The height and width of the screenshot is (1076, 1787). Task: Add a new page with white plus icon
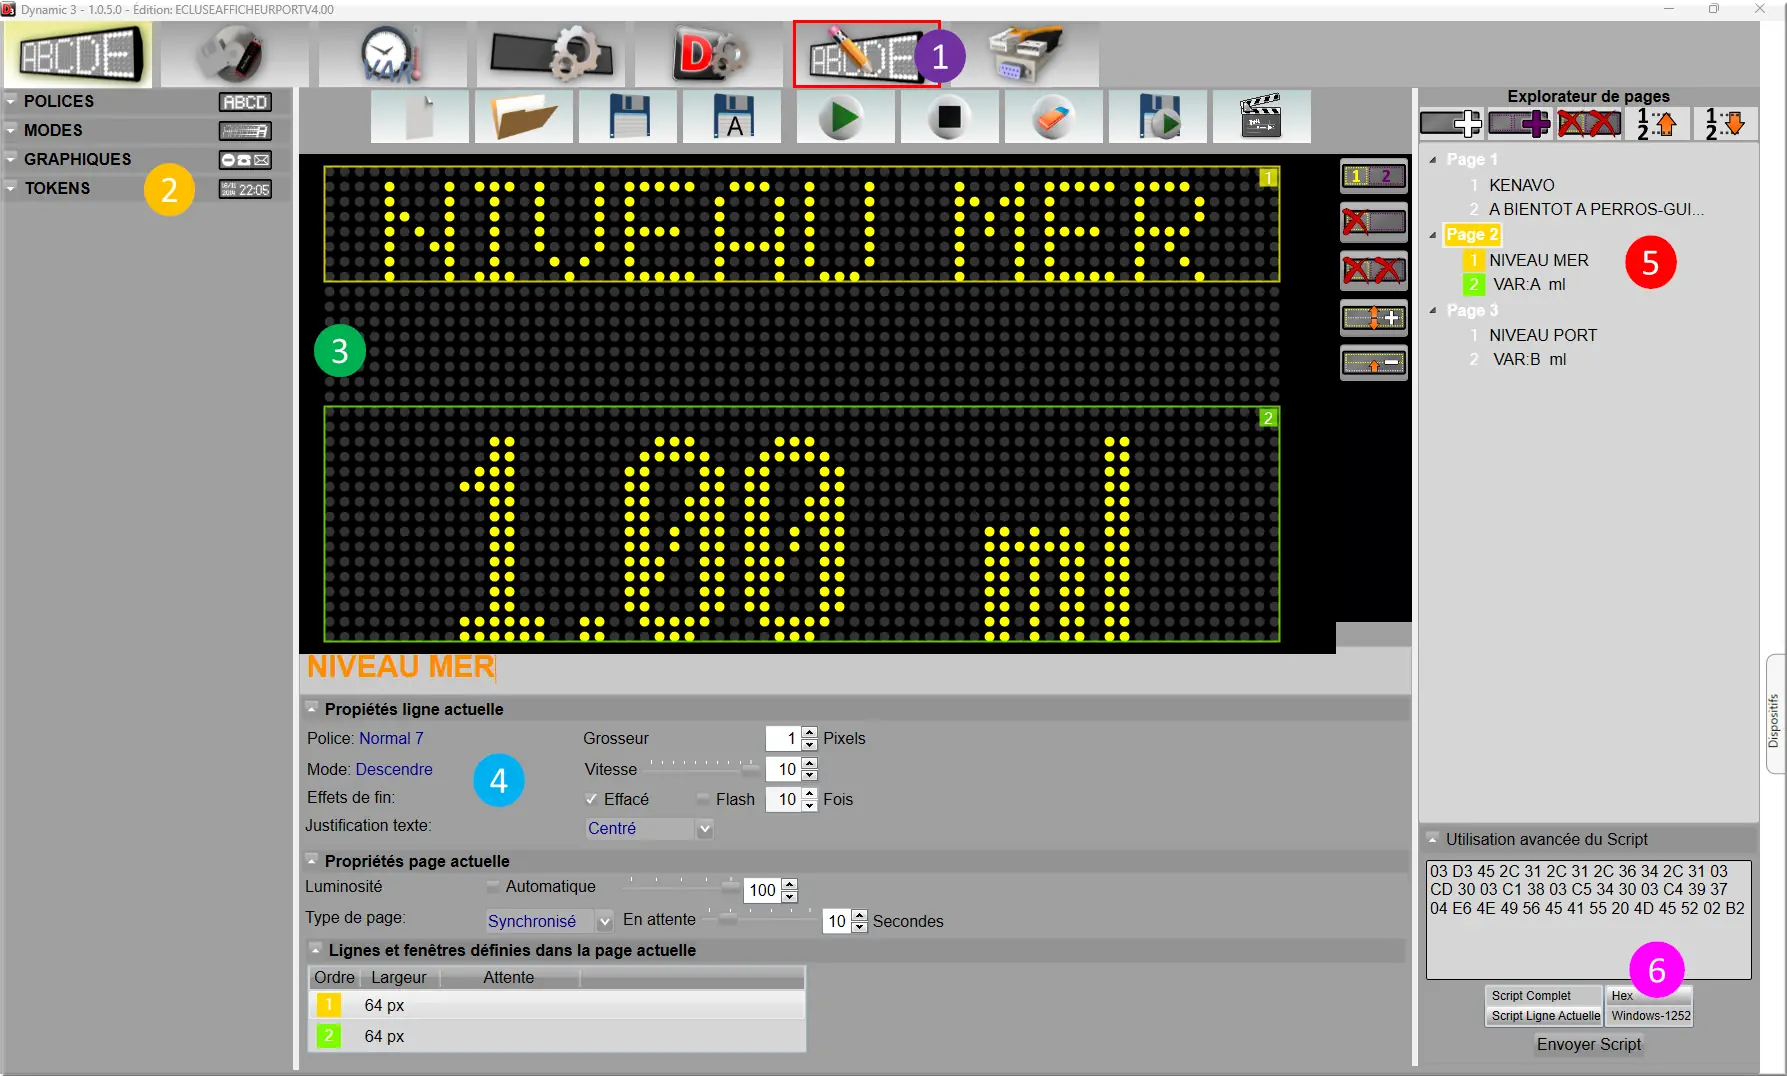click(x=1450, y=124)
